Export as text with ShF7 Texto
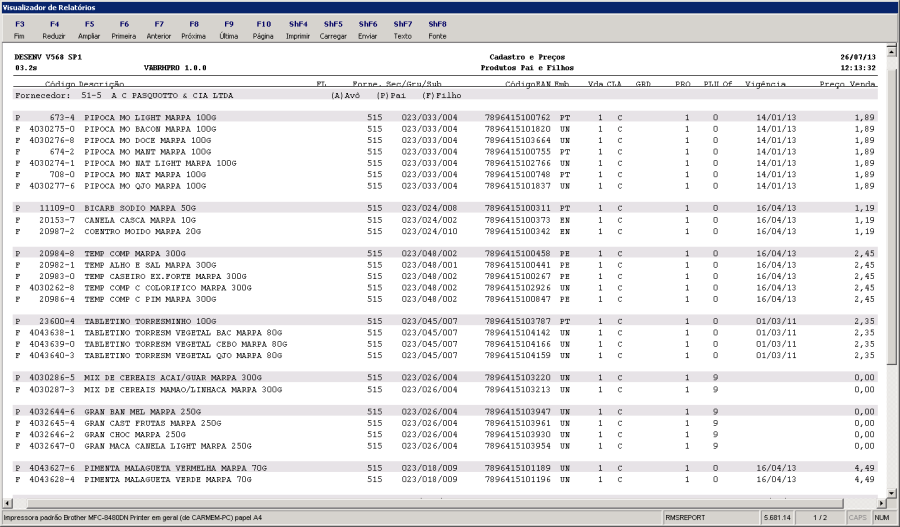The image size is (900, 527). [402, 30]
